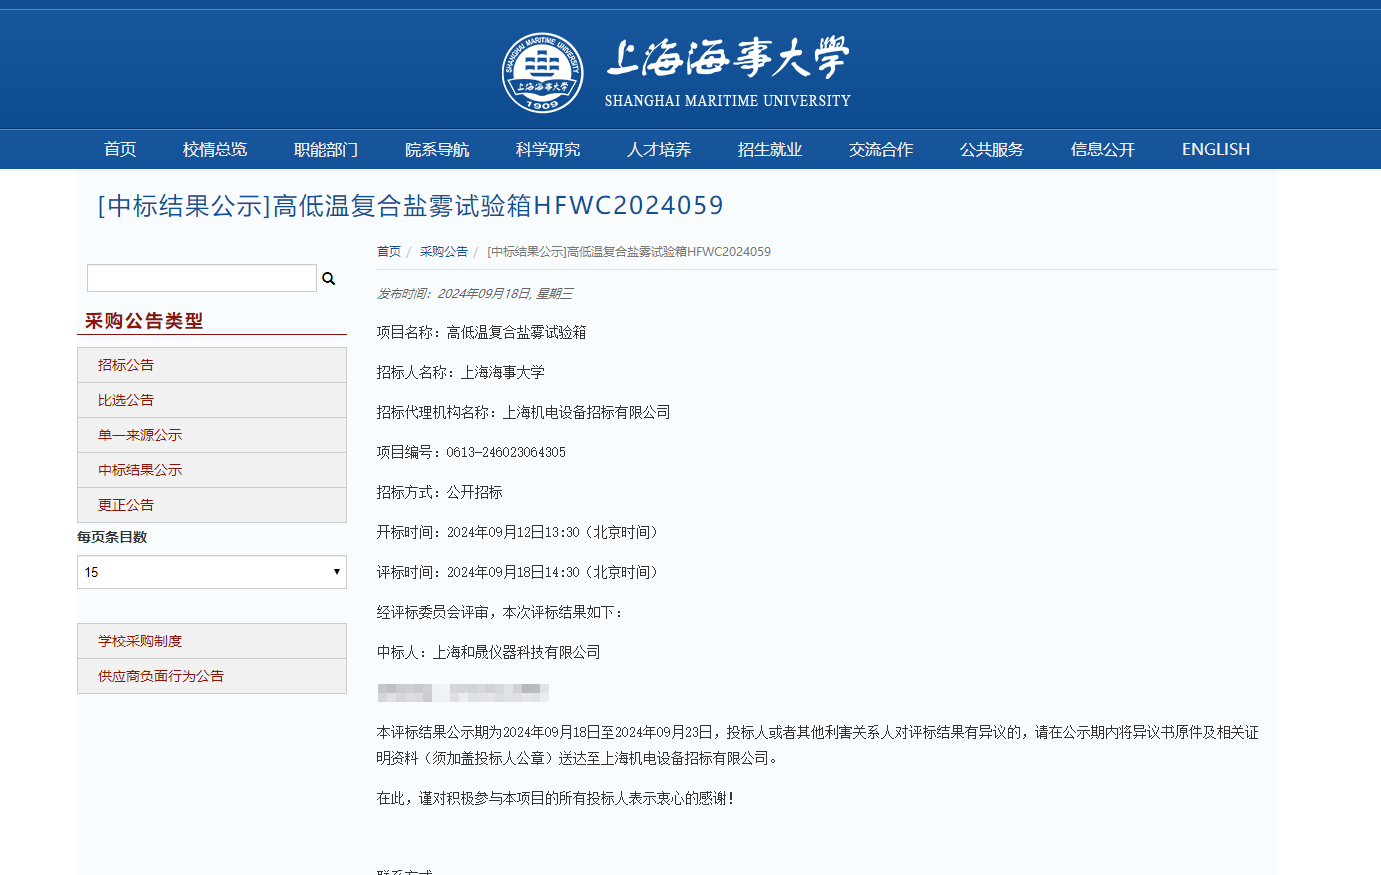Open the 公共服务 navigation item
Viewport: 1381px width, 875px height.
click(x=992, y=149)
